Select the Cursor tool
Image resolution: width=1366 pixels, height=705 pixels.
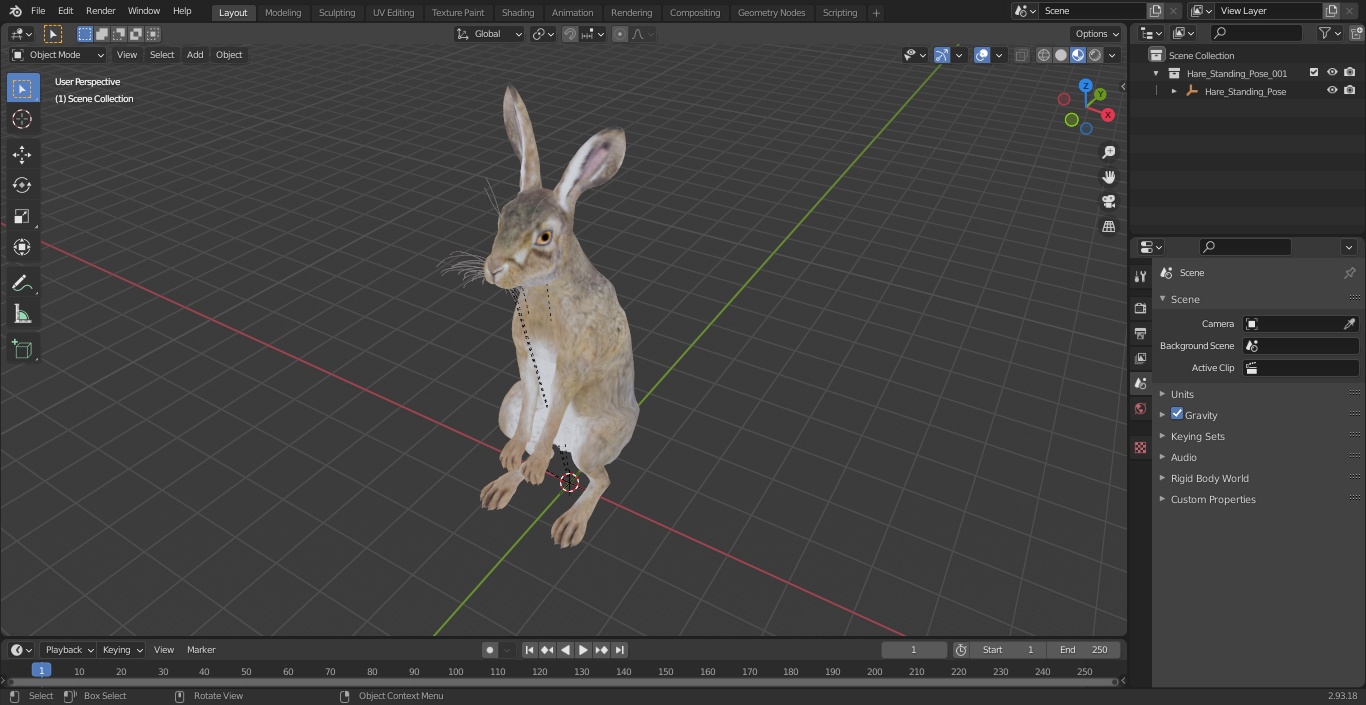coord(22,119)
